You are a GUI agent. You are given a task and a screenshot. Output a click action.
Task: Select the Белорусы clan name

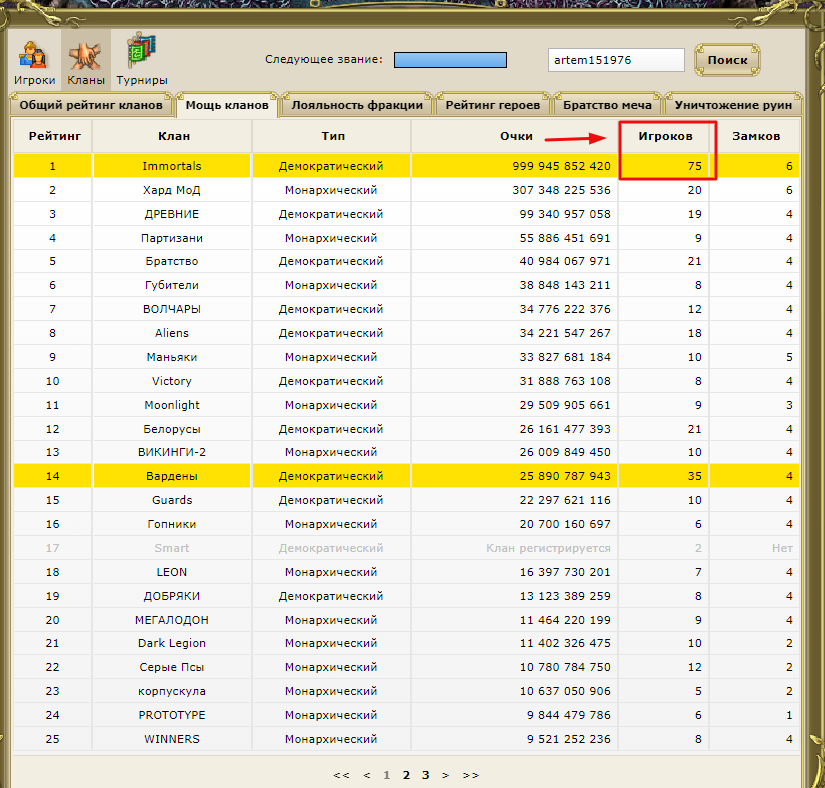(172, 430)
